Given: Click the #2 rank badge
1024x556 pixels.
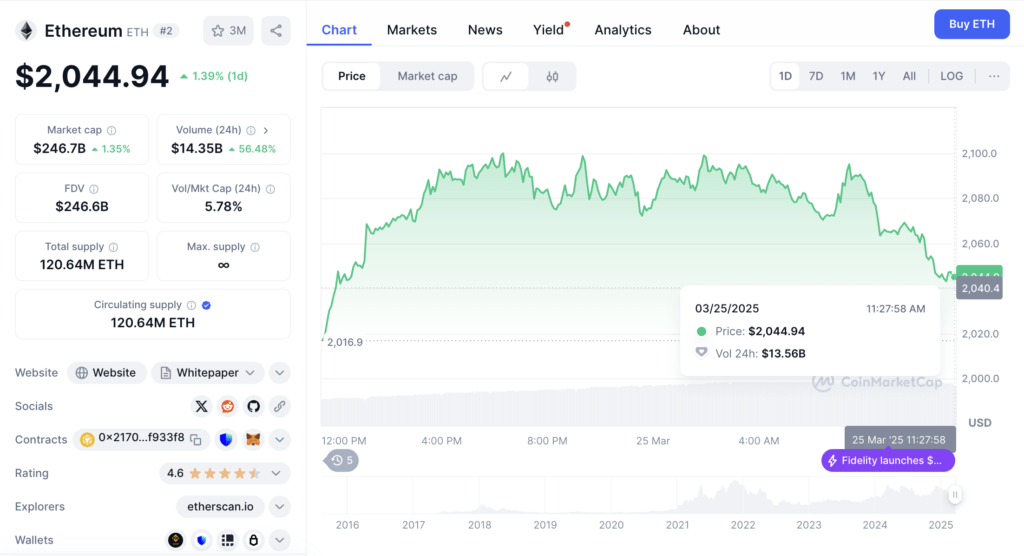Looking at the screenshot, I should pyautogui.click(x=167, y=31).
